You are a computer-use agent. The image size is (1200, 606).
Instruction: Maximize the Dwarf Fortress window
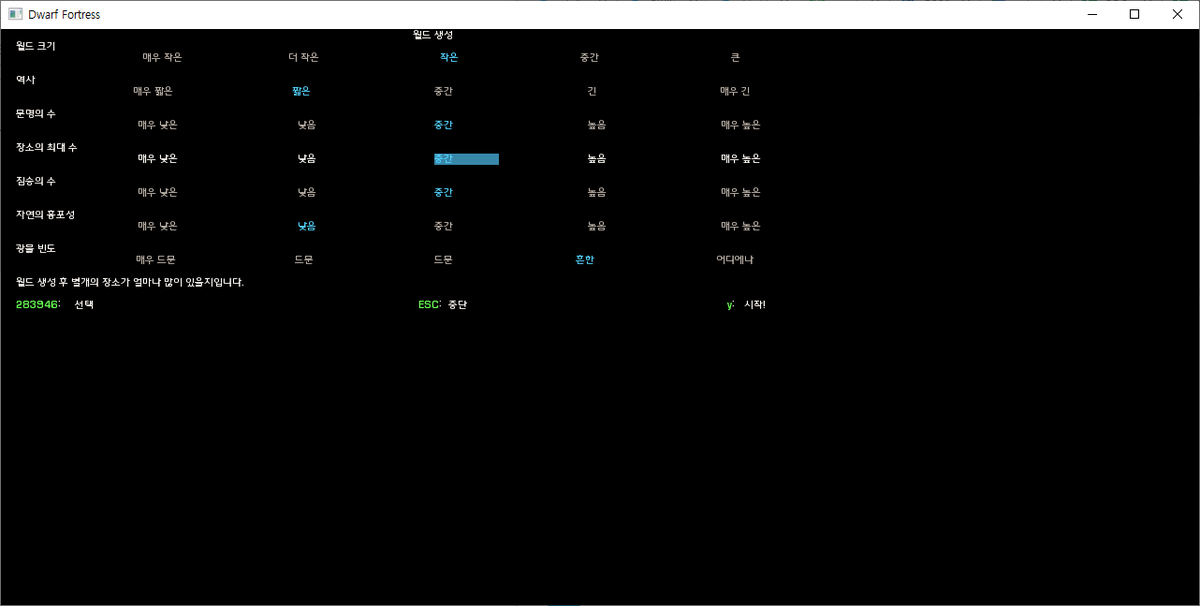(x=1134, y=14)
